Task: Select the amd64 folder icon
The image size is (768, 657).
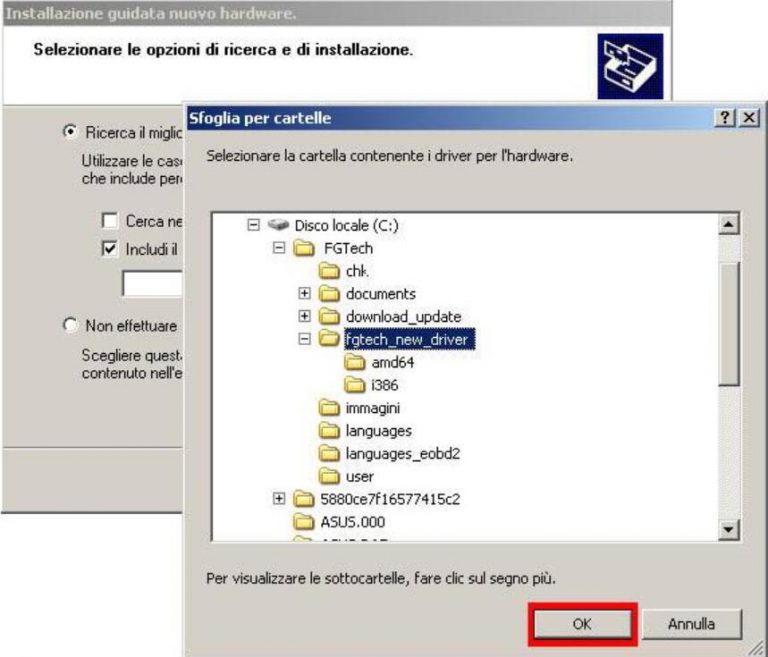Action: pyautogui.click(x=355, y=362)
